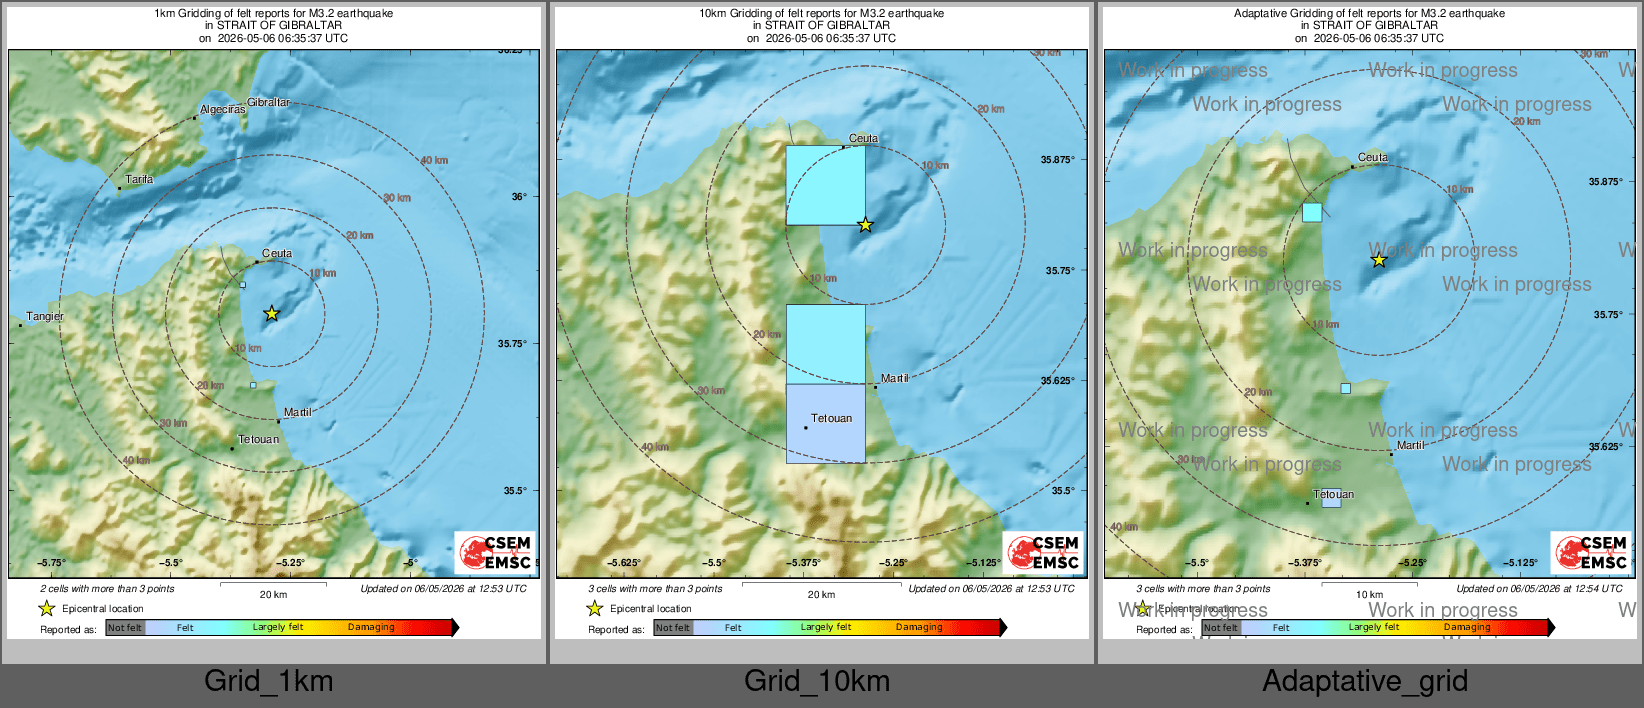This screenshot has height=708, width=1644.
Task: Click the middle cyan grid cell above Martil in Grid_10km
Action: pyautogui.click(x=825, y=344)
